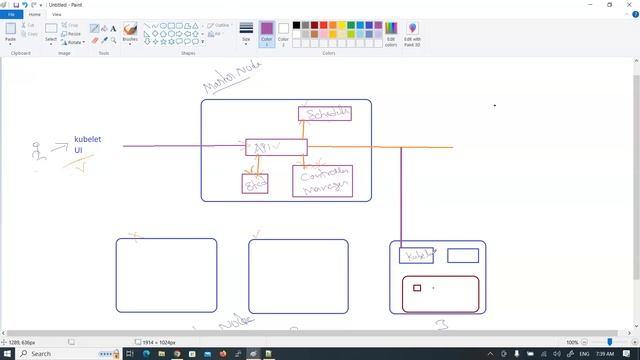Choose the Triangle shape
This screenshot has height=360, width=640.
195,26
